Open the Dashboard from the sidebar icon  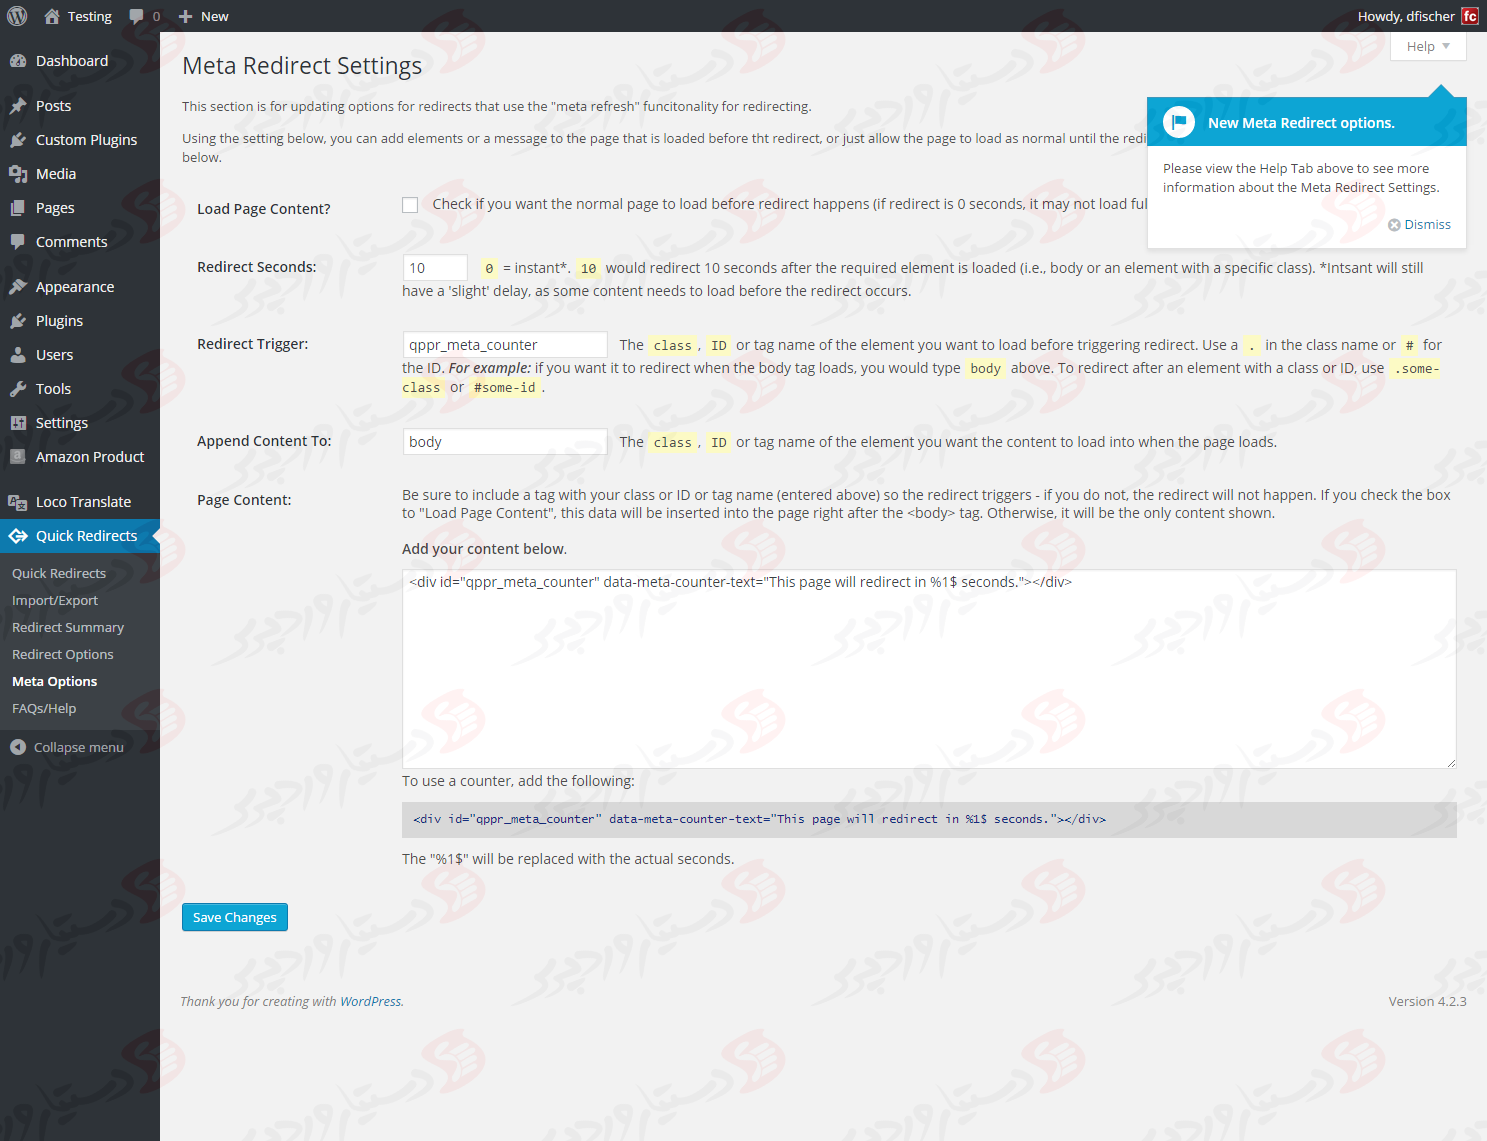coord(19,60)
